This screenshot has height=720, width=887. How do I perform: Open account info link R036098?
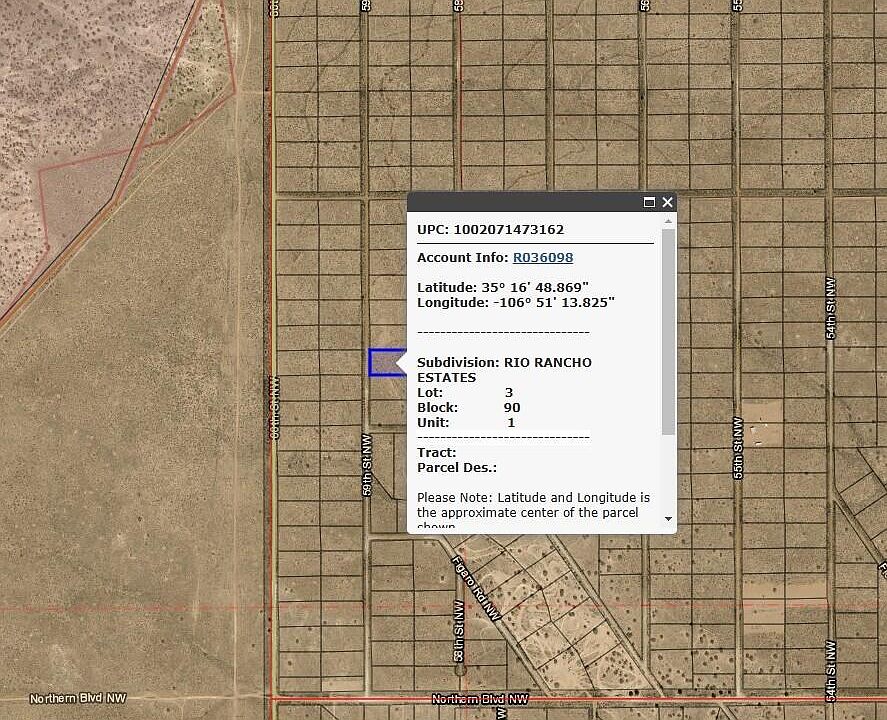coord(543,258)
